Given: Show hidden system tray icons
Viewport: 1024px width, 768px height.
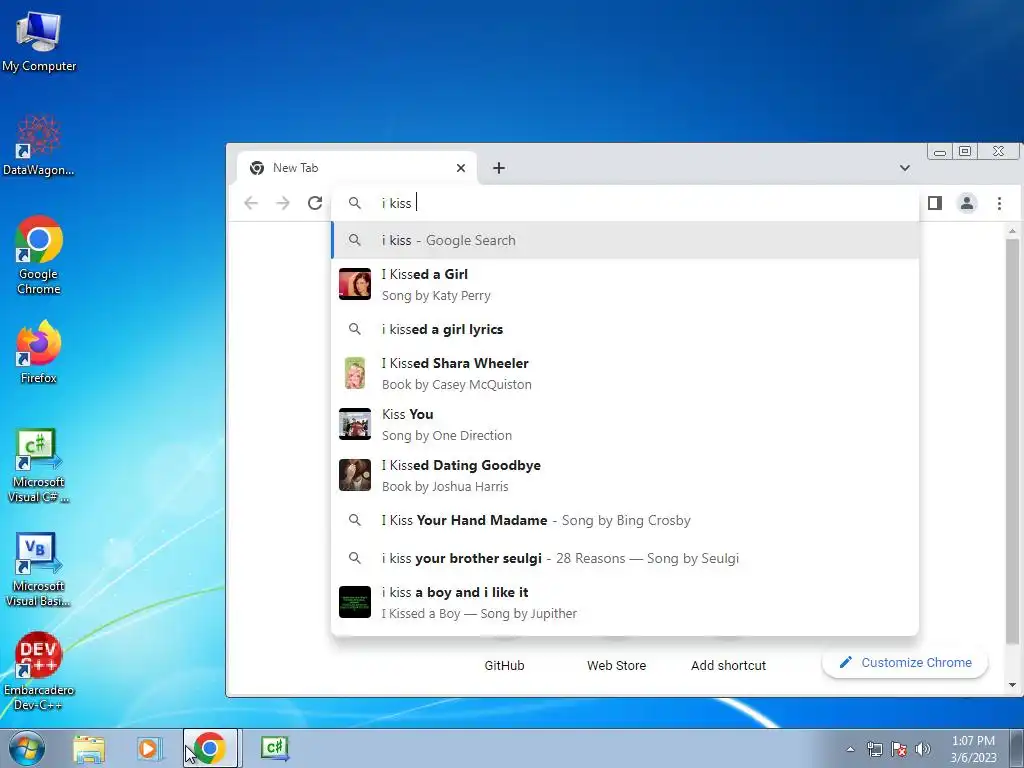Looking at the screenshot, I should tap(850, 749).
